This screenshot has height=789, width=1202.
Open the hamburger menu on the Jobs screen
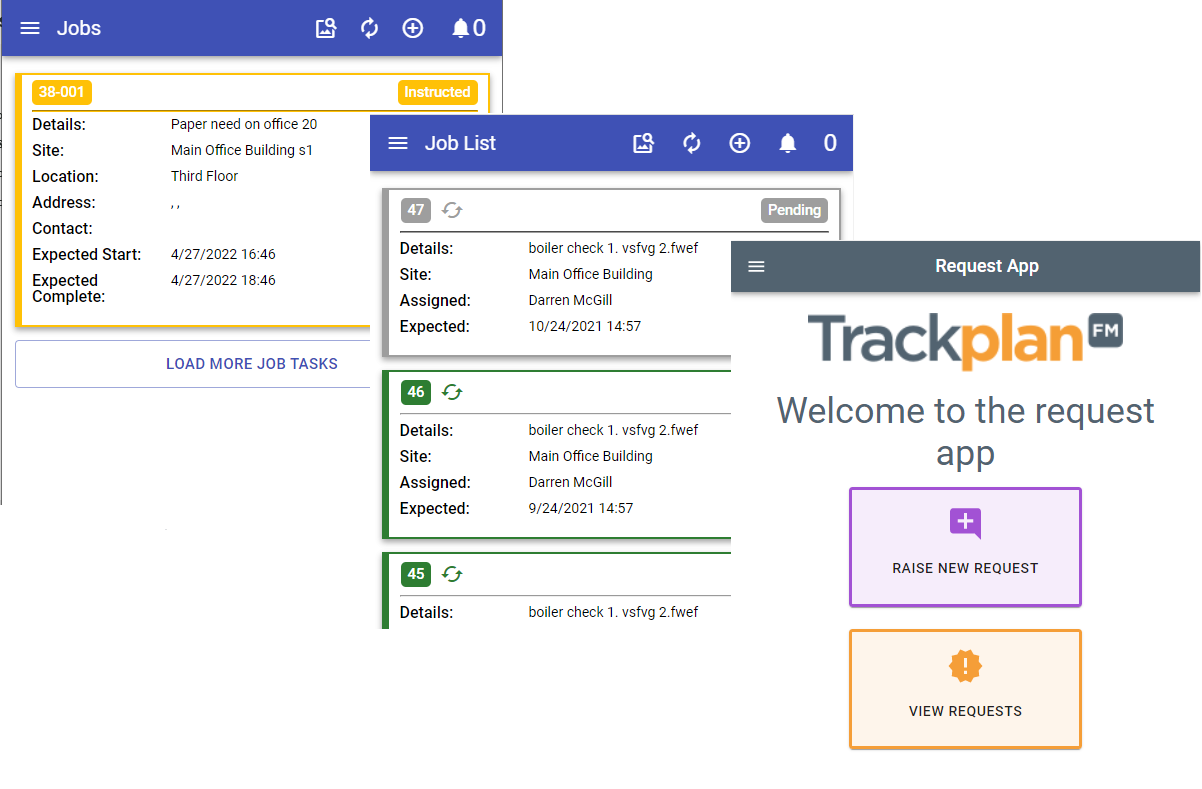(x=29, y=28)
